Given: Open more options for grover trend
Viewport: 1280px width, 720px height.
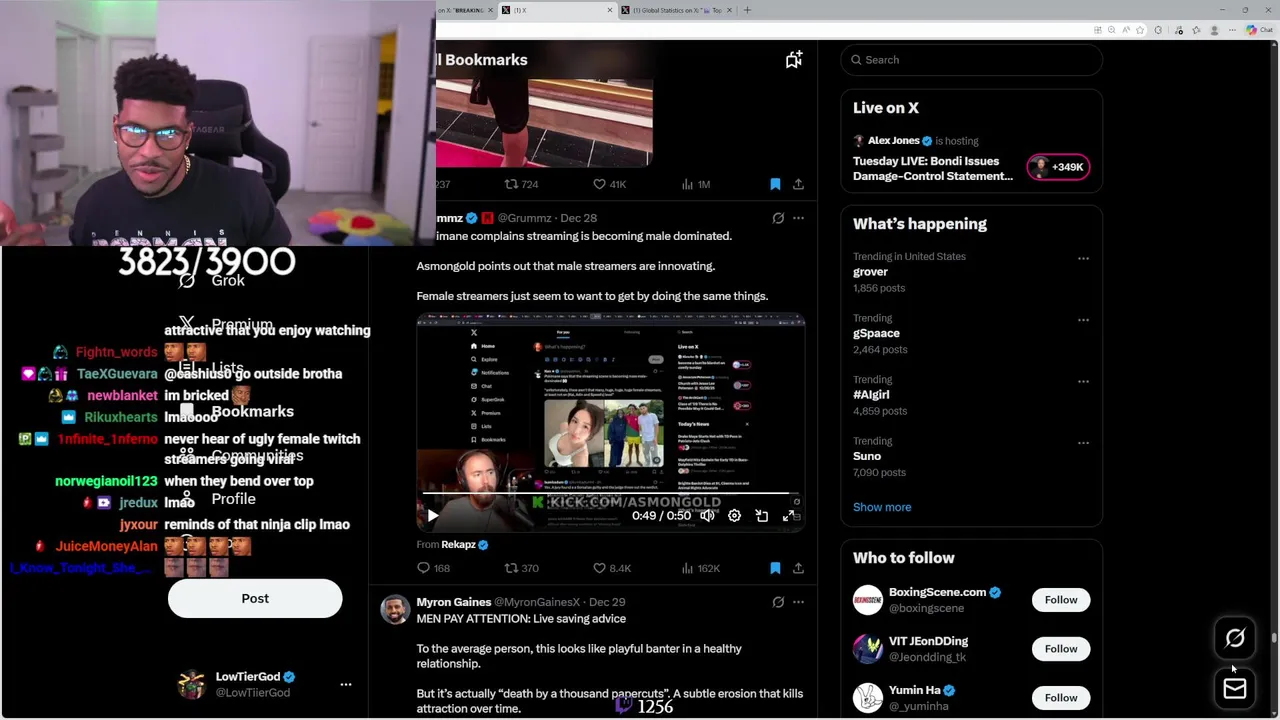Looking at the screenshot, I should coord(1083,258).
